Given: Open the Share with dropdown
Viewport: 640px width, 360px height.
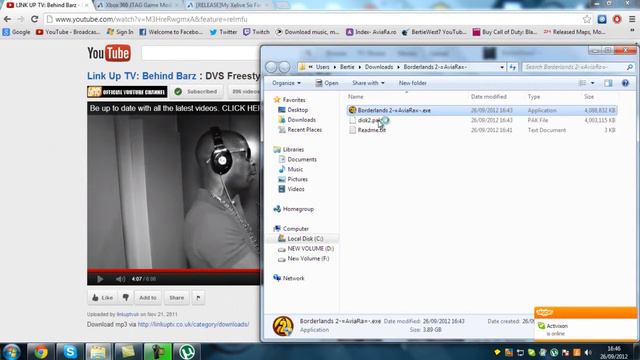Looking at the screenshot, I should point(368,83).
